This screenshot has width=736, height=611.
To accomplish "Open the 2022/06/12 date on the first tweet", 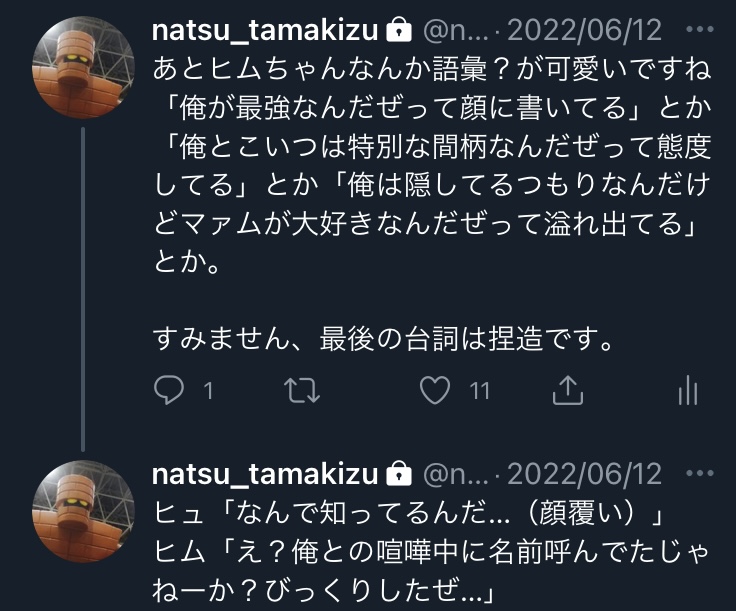I will (585, 31).
